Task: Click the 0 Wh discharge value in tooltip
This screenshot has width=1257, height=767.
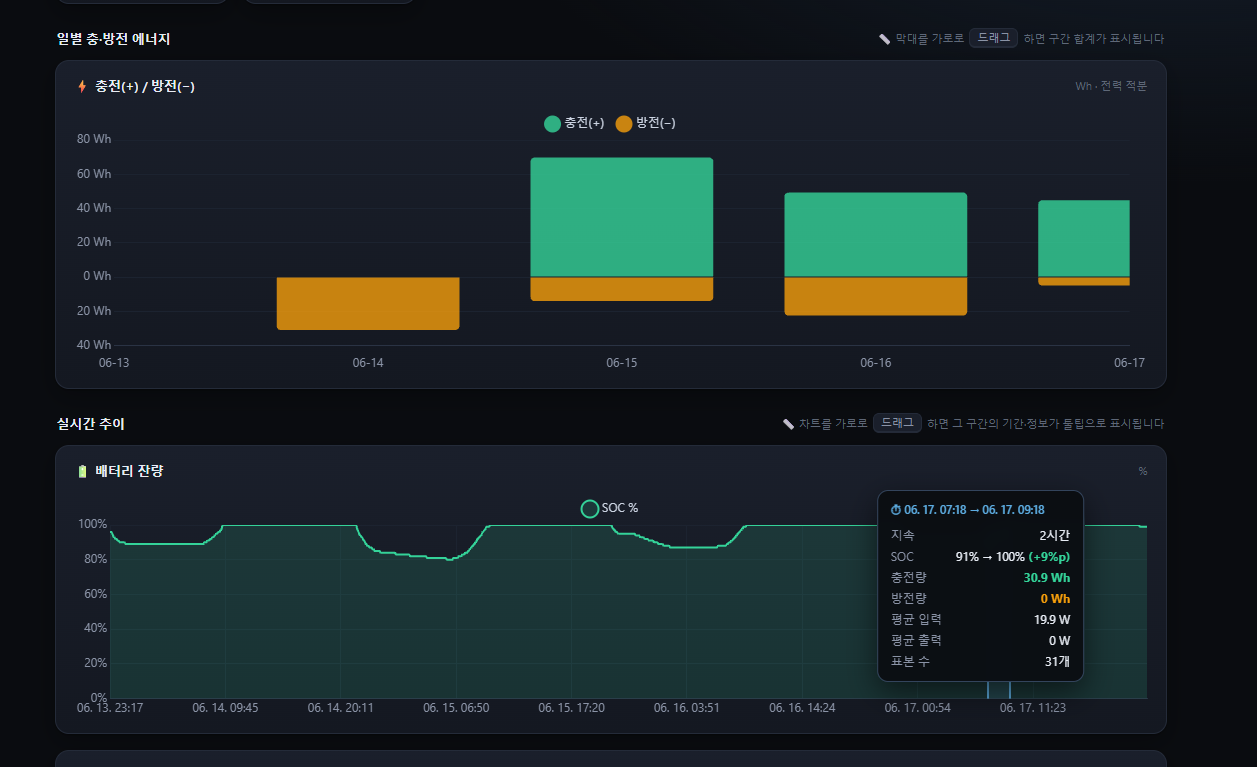Action: 1056,599
